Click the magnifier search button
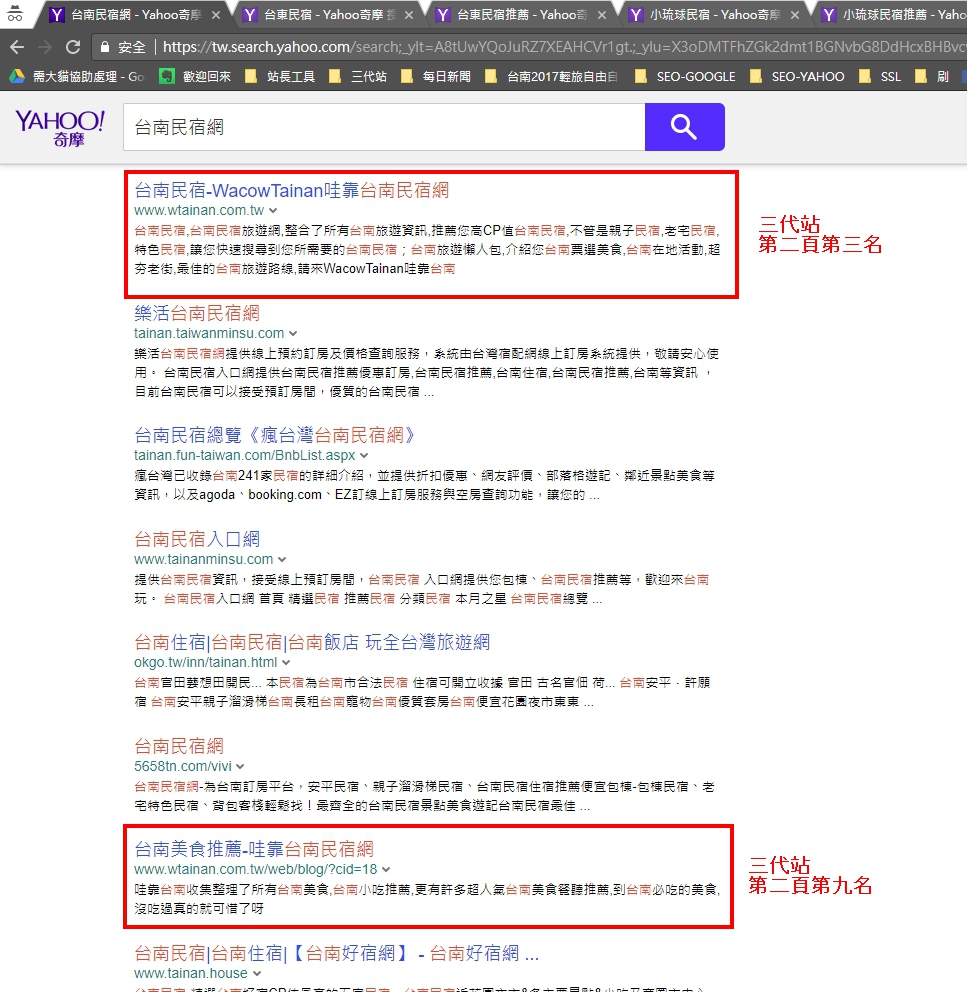Image resolution: width=967 pixels, height=992 pixels. pyautogui.click(x=685, y=127)
